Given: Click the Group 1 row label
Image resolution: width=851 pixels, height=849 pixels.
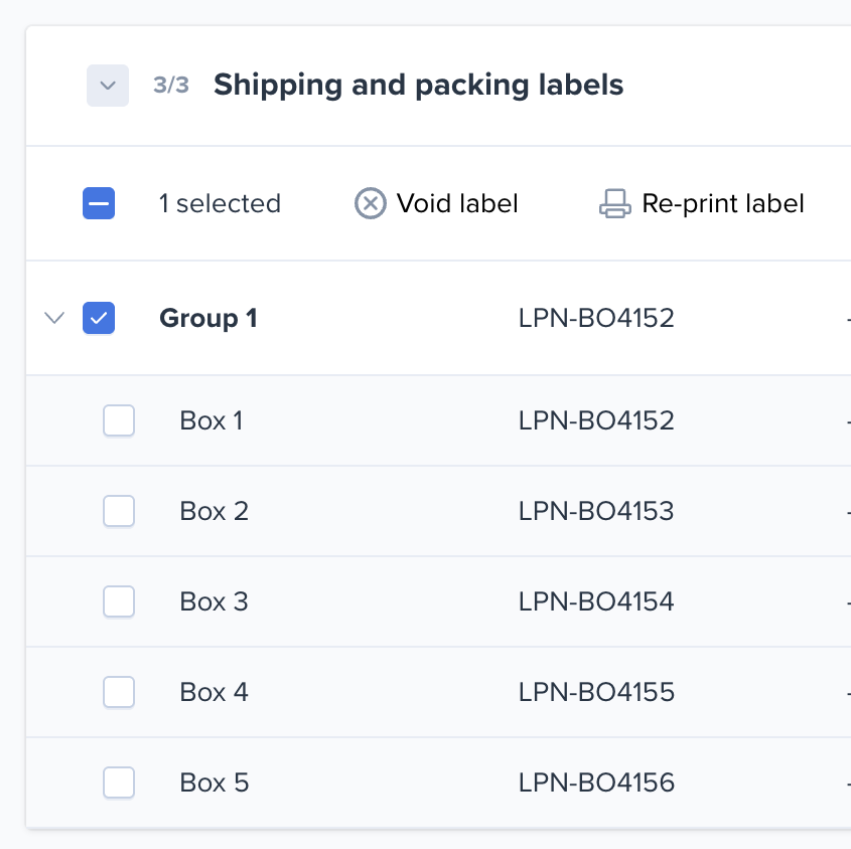Looking at the screenshot, I should (x=208, y=318).
